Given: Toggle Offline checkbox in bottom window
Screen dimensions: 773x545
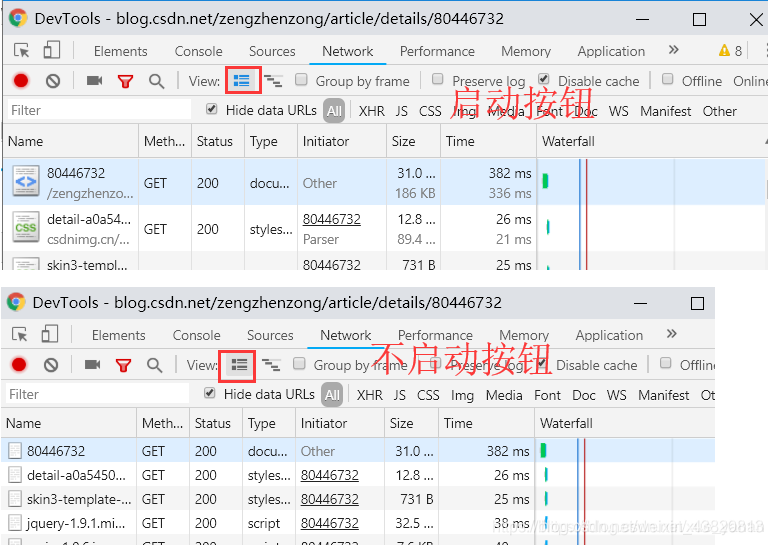Looking at the screenshot, I should click(x=666, y=363).
